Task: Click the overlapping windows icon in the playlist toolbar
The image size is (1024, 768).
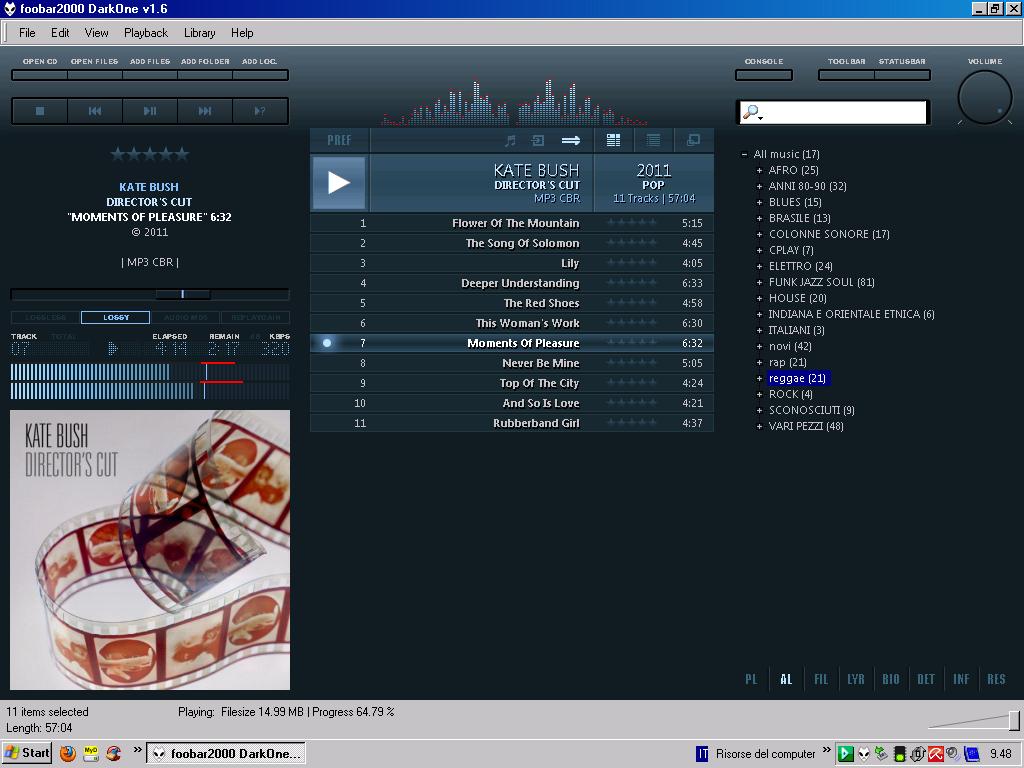Action: (693, 140)
